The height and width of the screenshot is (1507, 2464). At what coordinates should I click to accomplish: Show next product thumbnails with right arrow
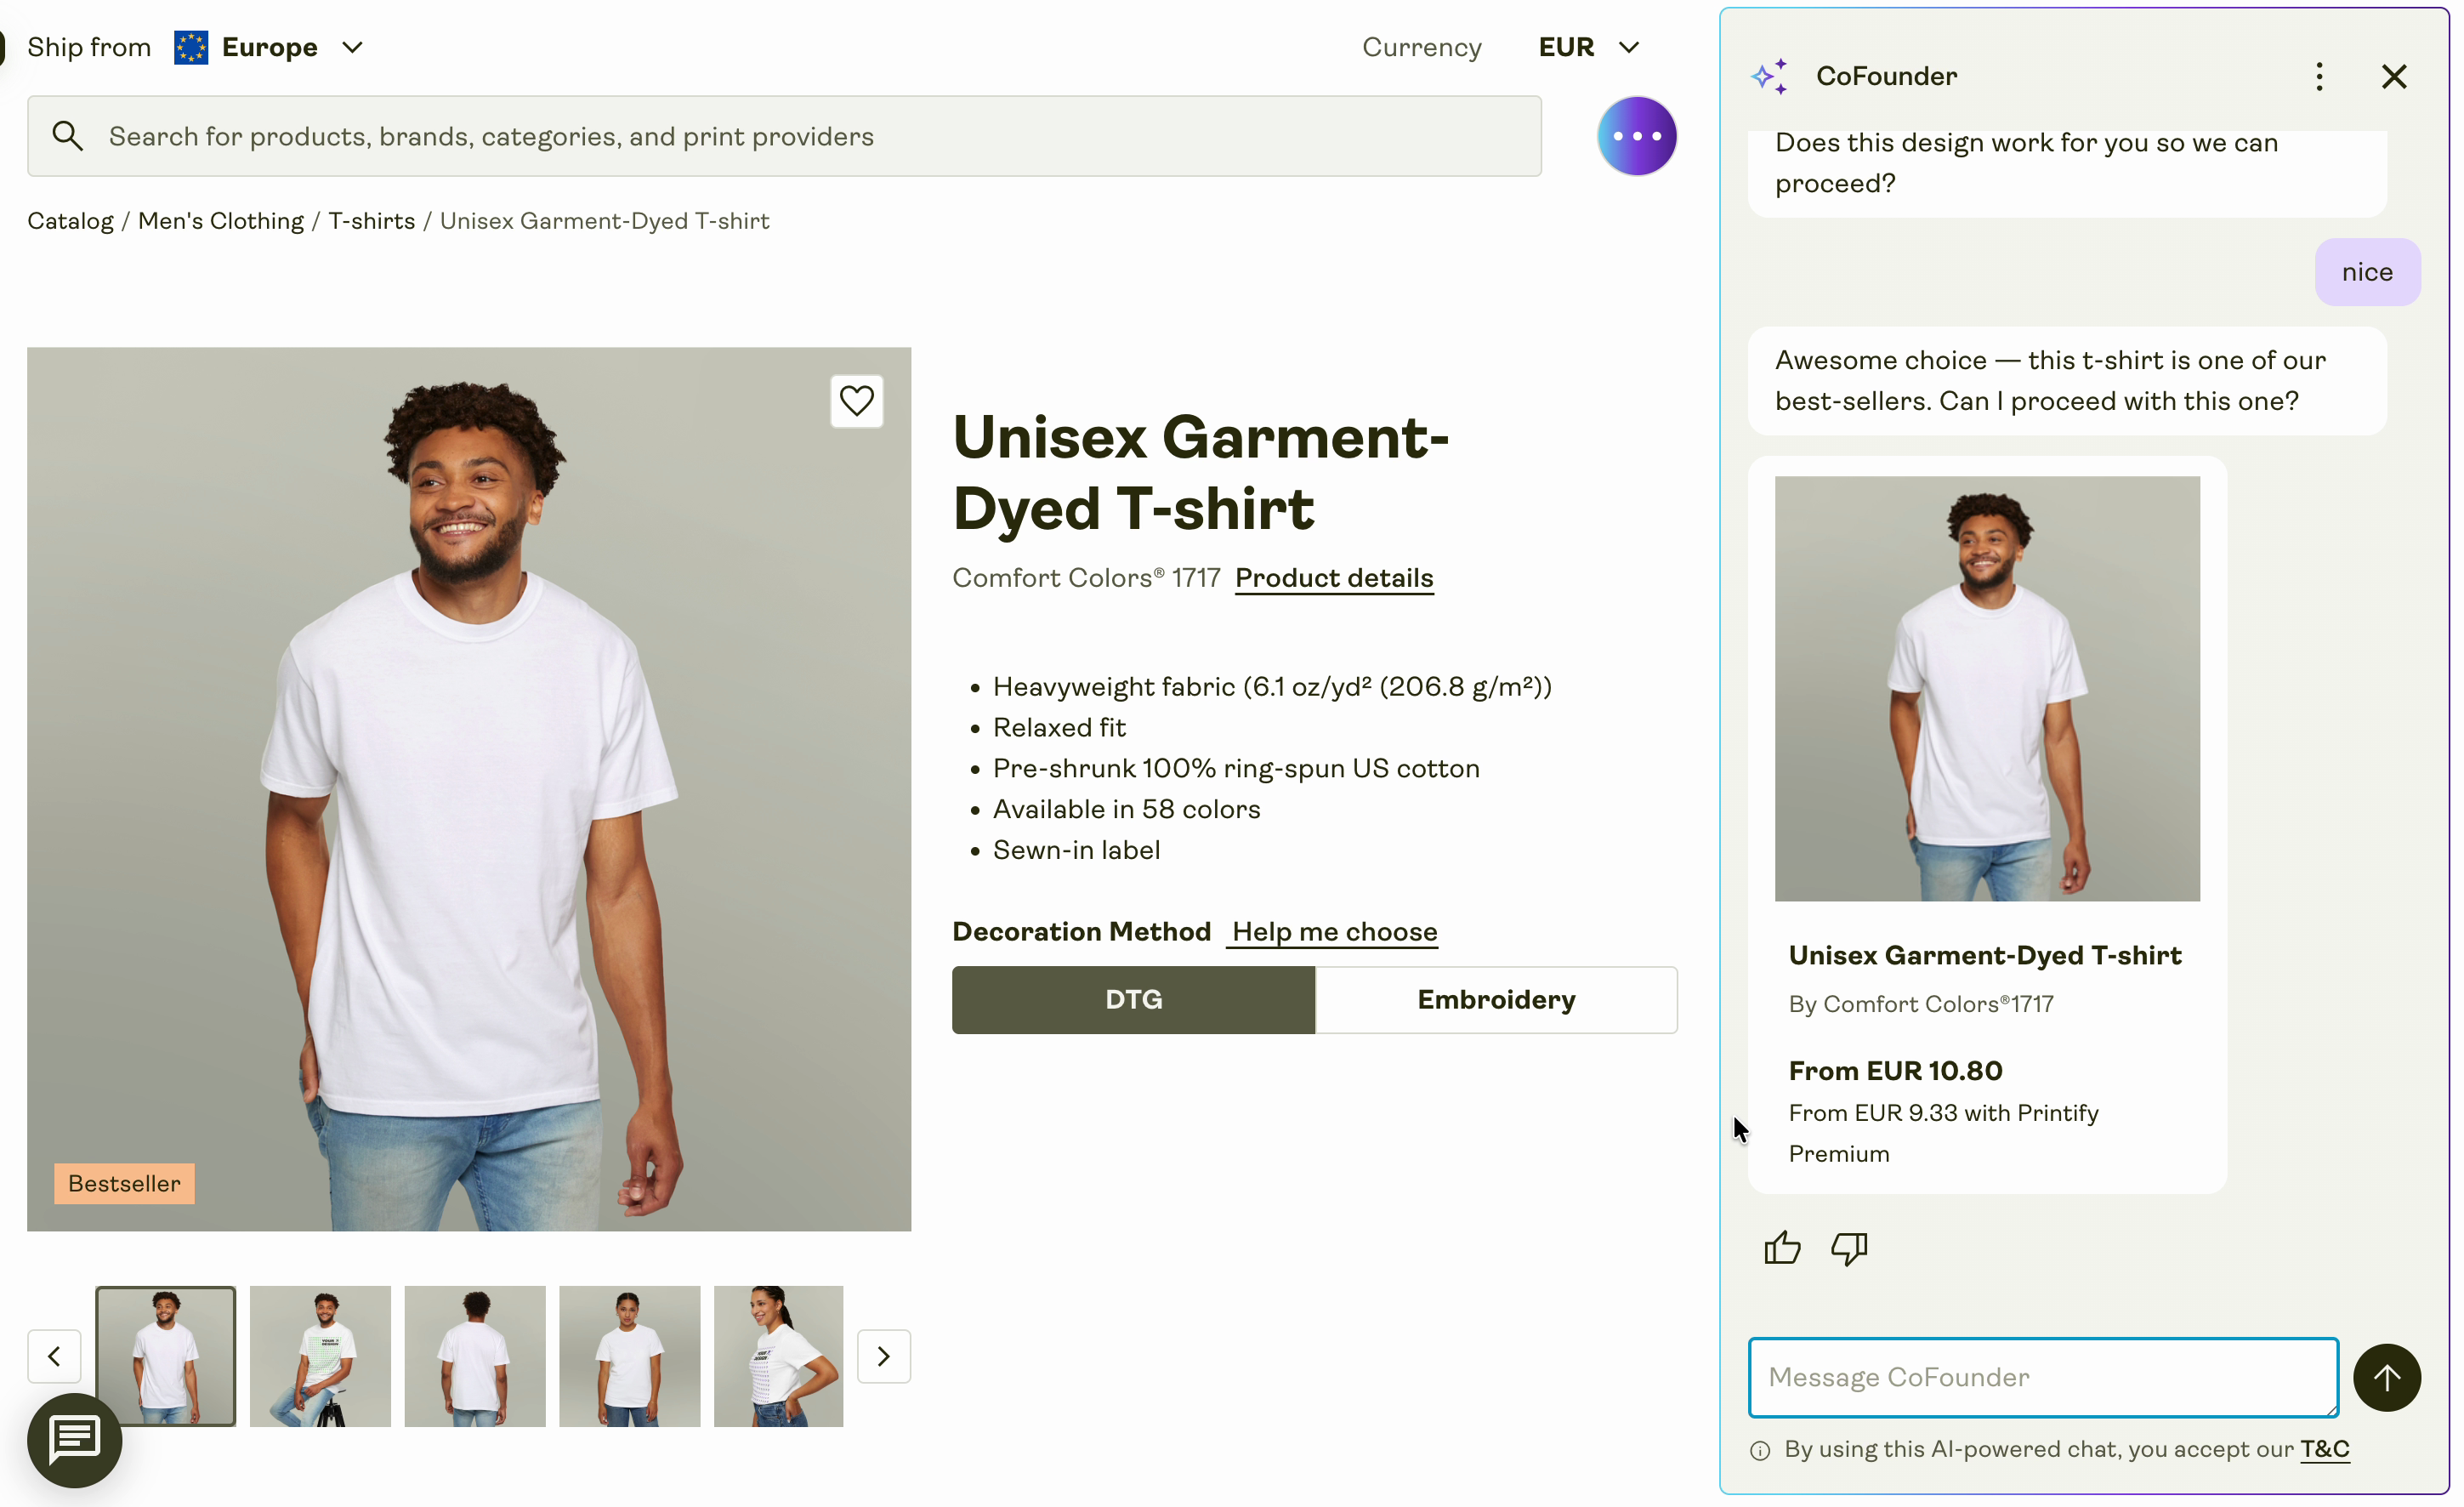pos(884,1356)
